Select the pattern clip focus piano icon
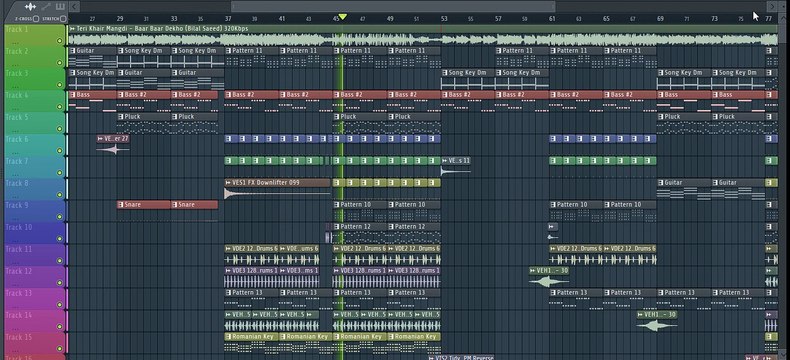Image resolution: width=790 pixels, height=360 pixels. point(60,7)
